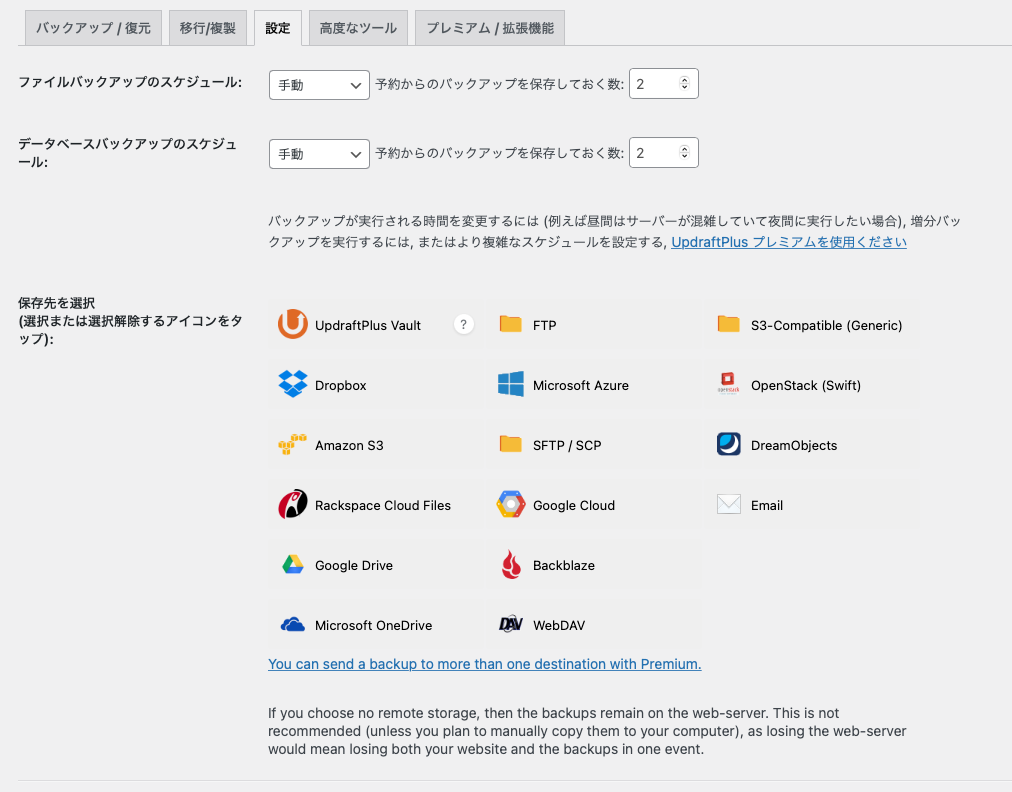Pick the SFTP / SCP folder icon
1012x792 pixels.
511,444
